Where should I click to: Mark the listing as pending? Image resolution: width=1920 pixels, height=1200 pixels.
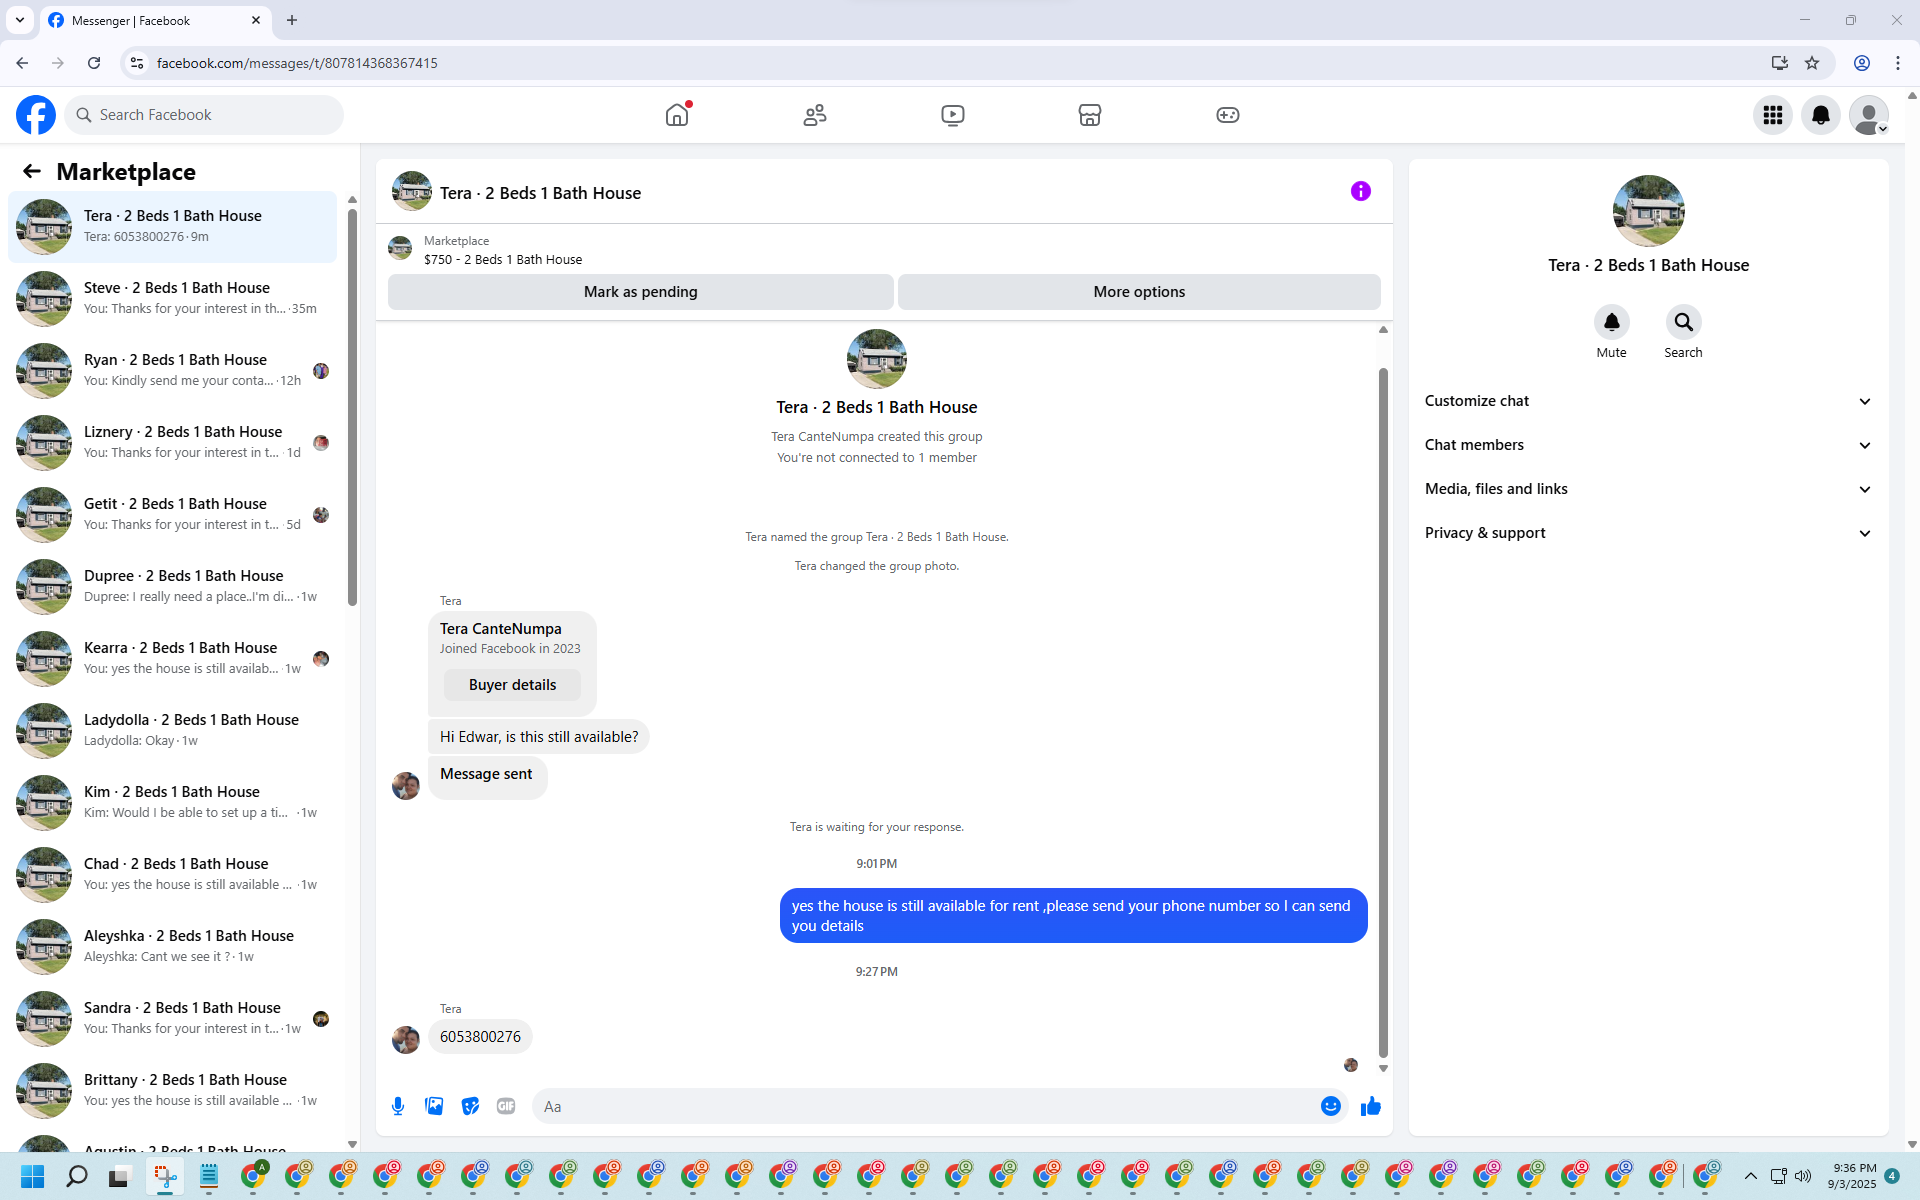click(x=641, y=292)
